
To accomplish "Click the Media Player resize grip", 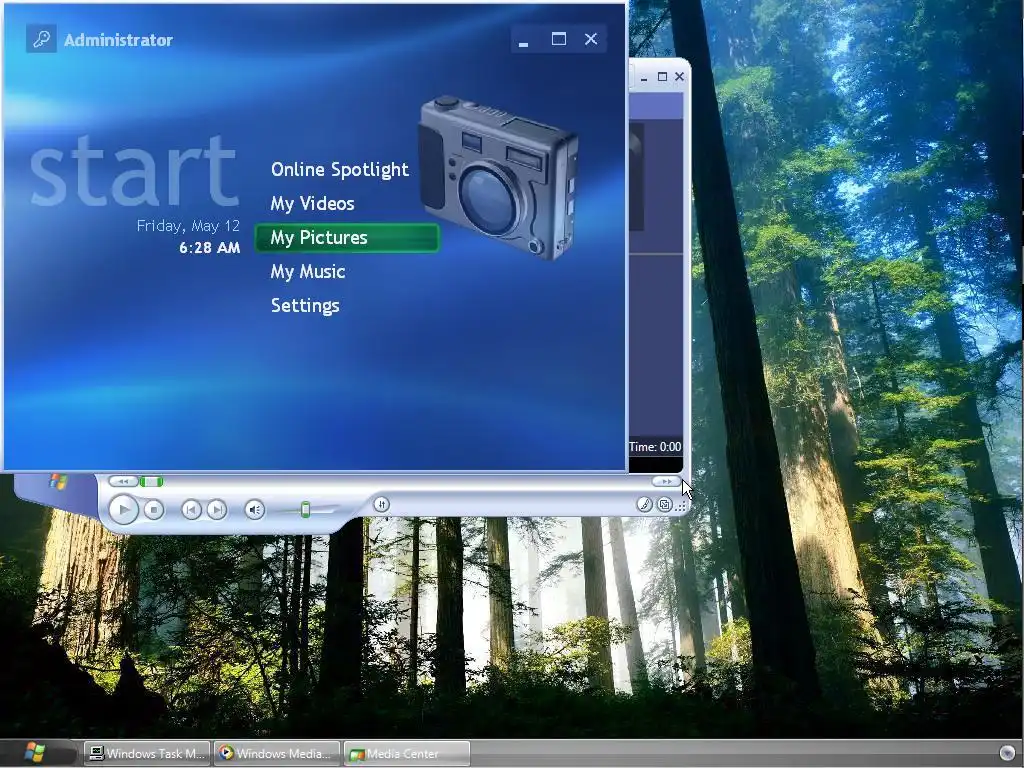I will pyautogui.click(x=681, y=506).
